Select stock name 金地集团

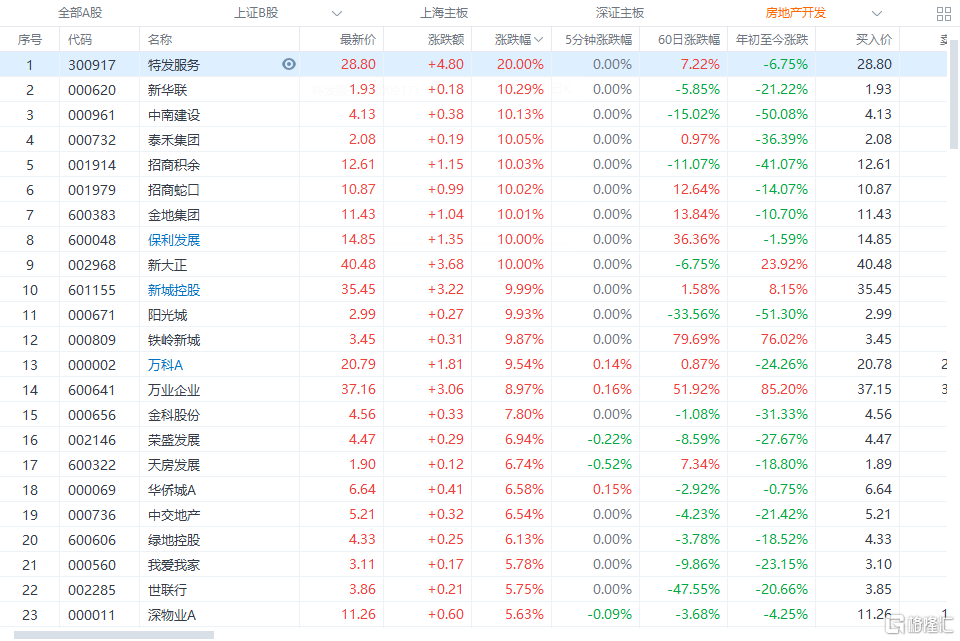click(x=174, y=216)
